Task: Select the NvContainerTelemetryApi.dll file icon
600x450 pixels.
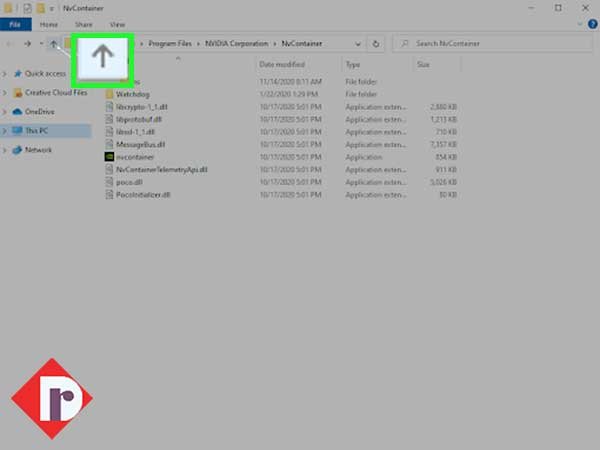Action: click(109, 170)
